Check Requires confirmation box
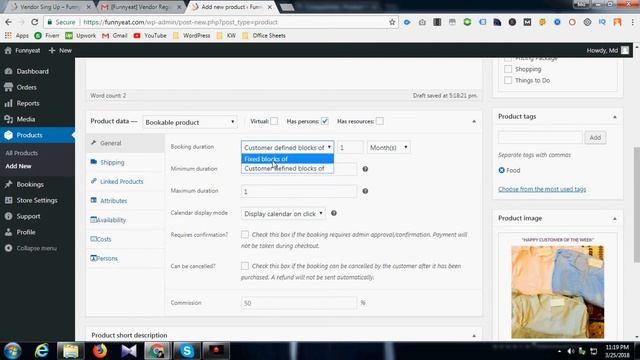Viewport: 640px width, 360px height. [x=245, y=234]
